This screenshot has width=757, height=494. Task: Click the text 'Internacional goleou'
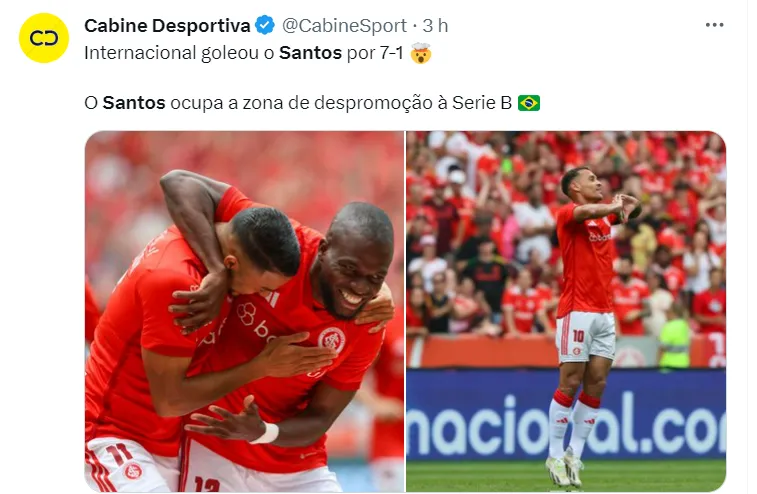coord(171,53)
